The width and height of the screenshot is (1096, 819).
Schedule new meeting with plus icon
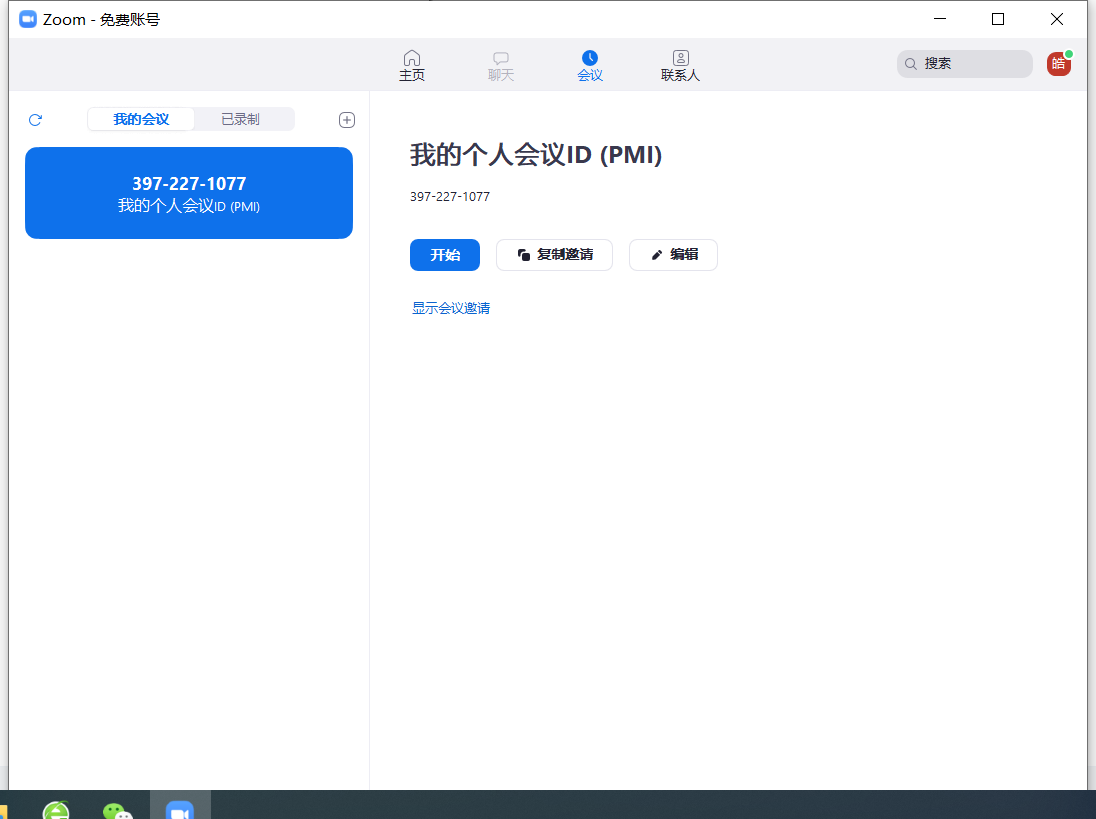point(347,119)
